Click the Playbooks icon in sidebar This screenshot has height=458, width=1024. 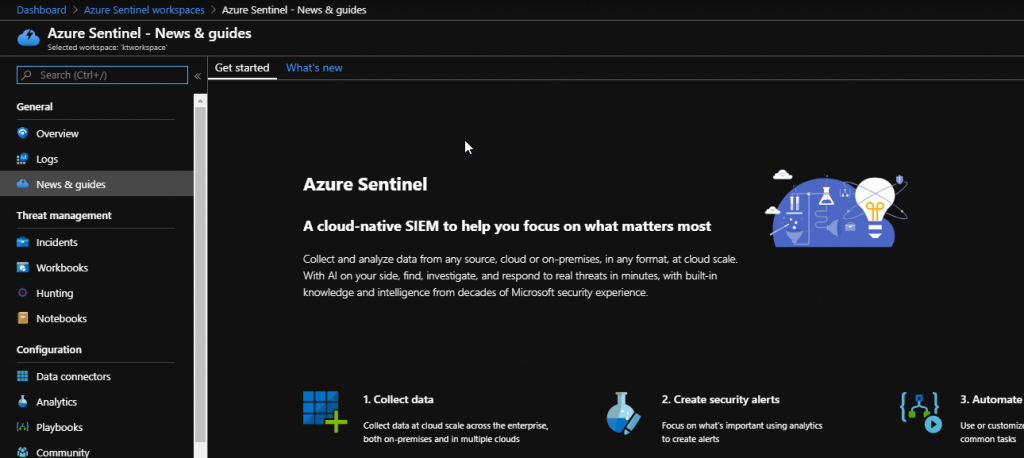pyautogui.click(x=23, y=427)
